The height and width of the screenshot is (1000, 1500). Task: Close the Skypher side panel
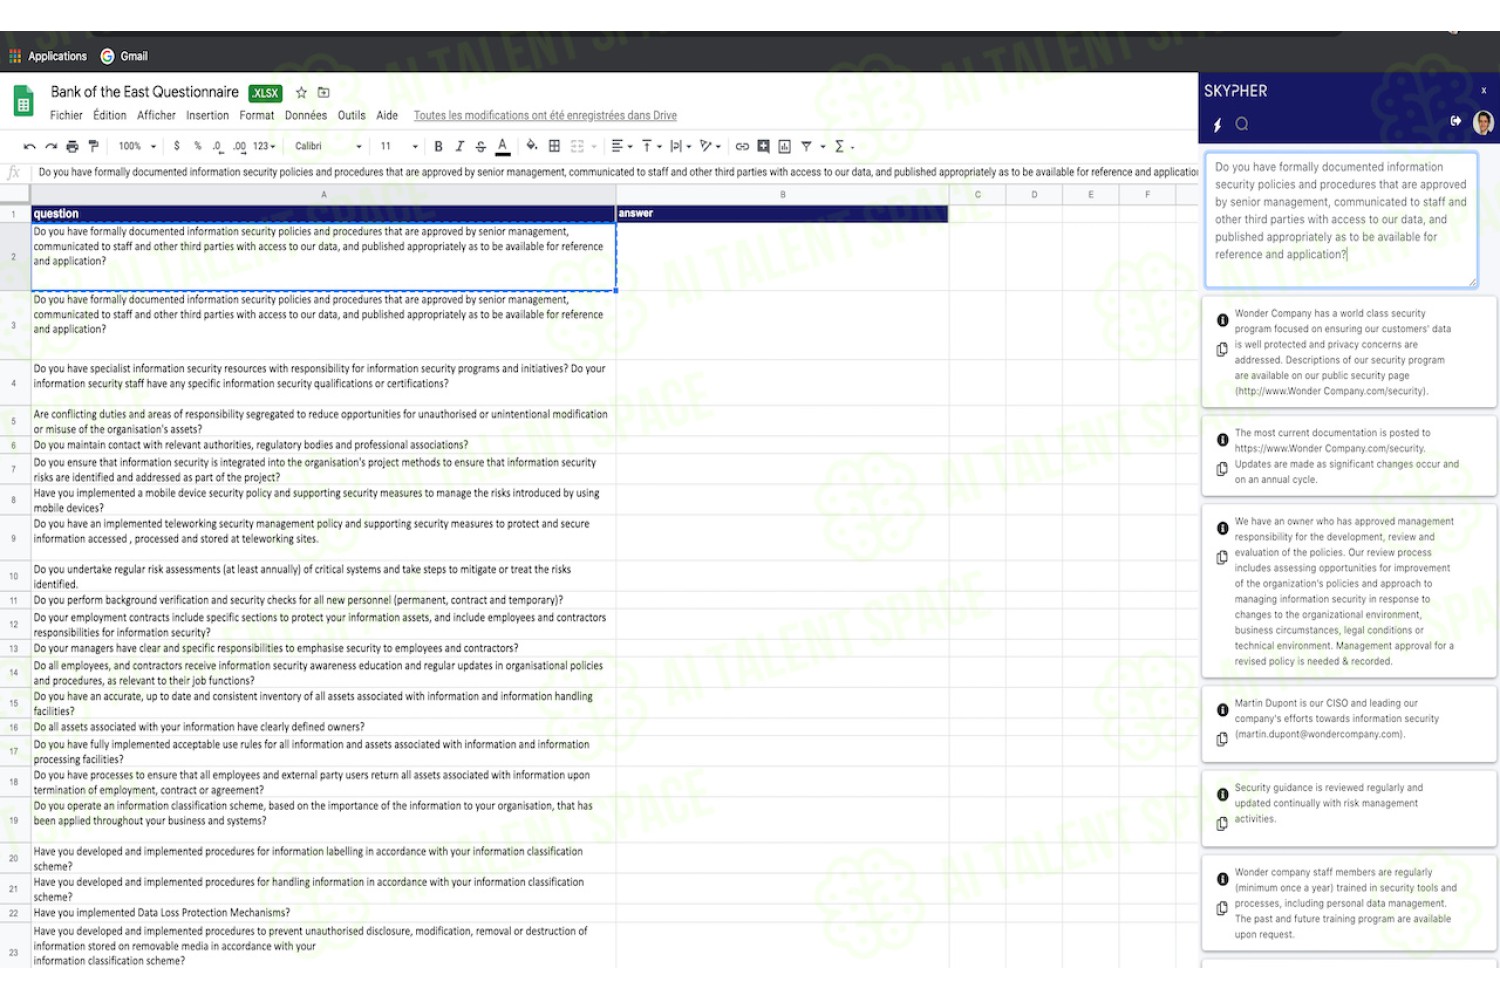tap(1483, 90)
